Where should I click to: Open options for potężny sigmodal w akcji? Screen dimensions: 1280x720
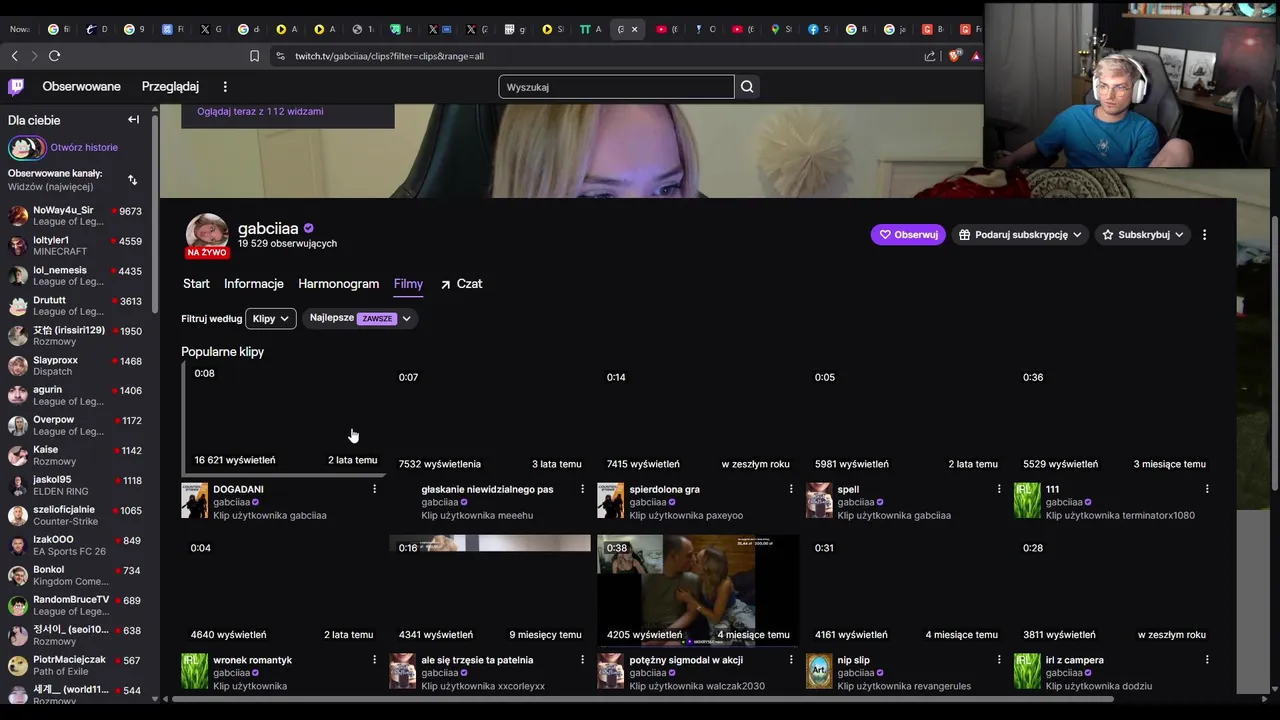[x=791, y=660]
